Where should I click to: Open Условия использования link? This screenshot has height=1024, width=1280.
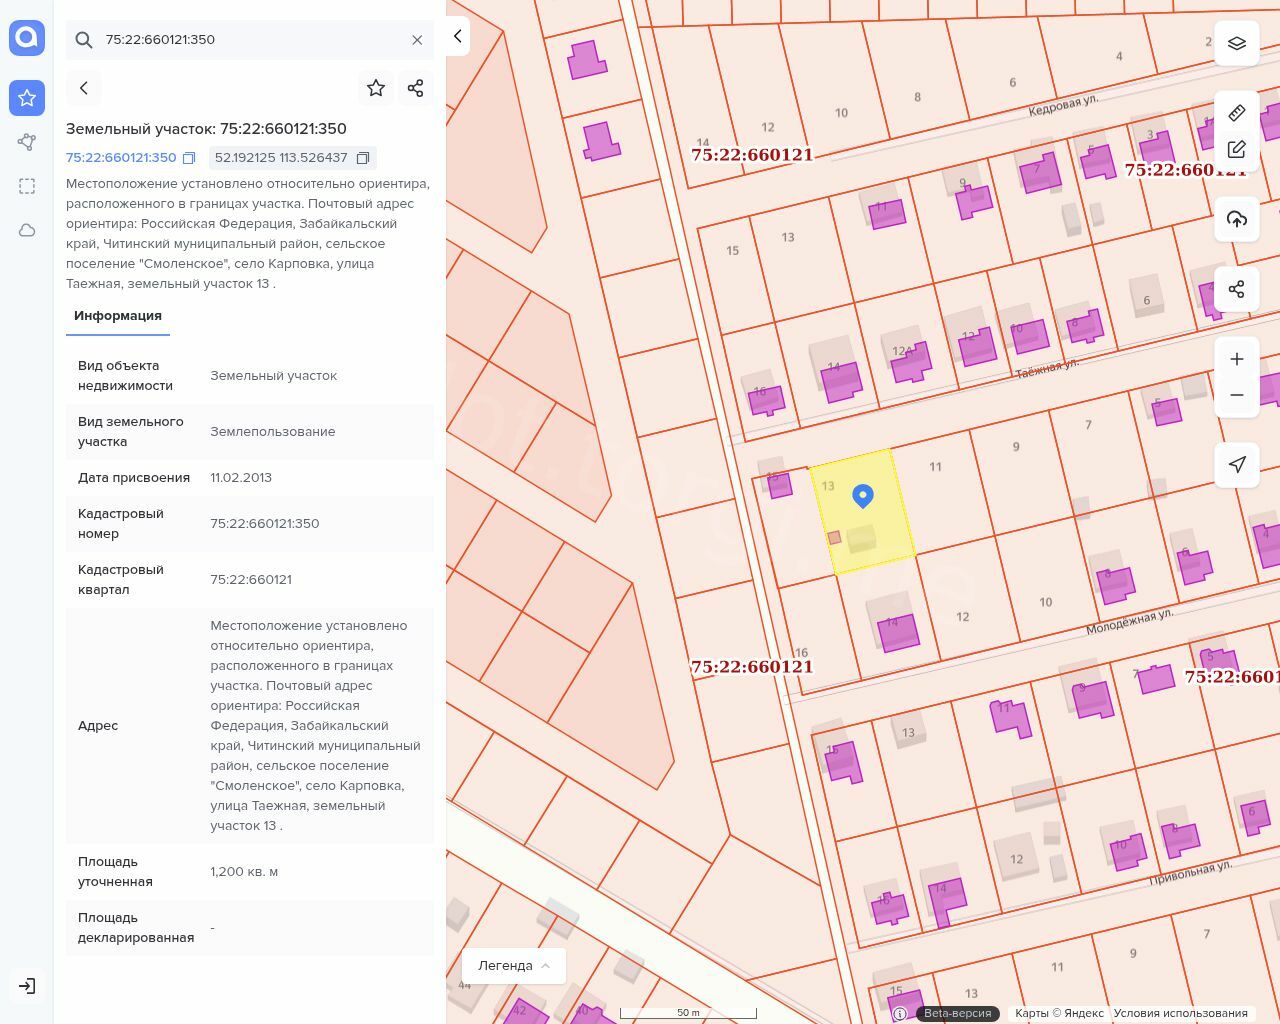click(x=1180, y=1013)
